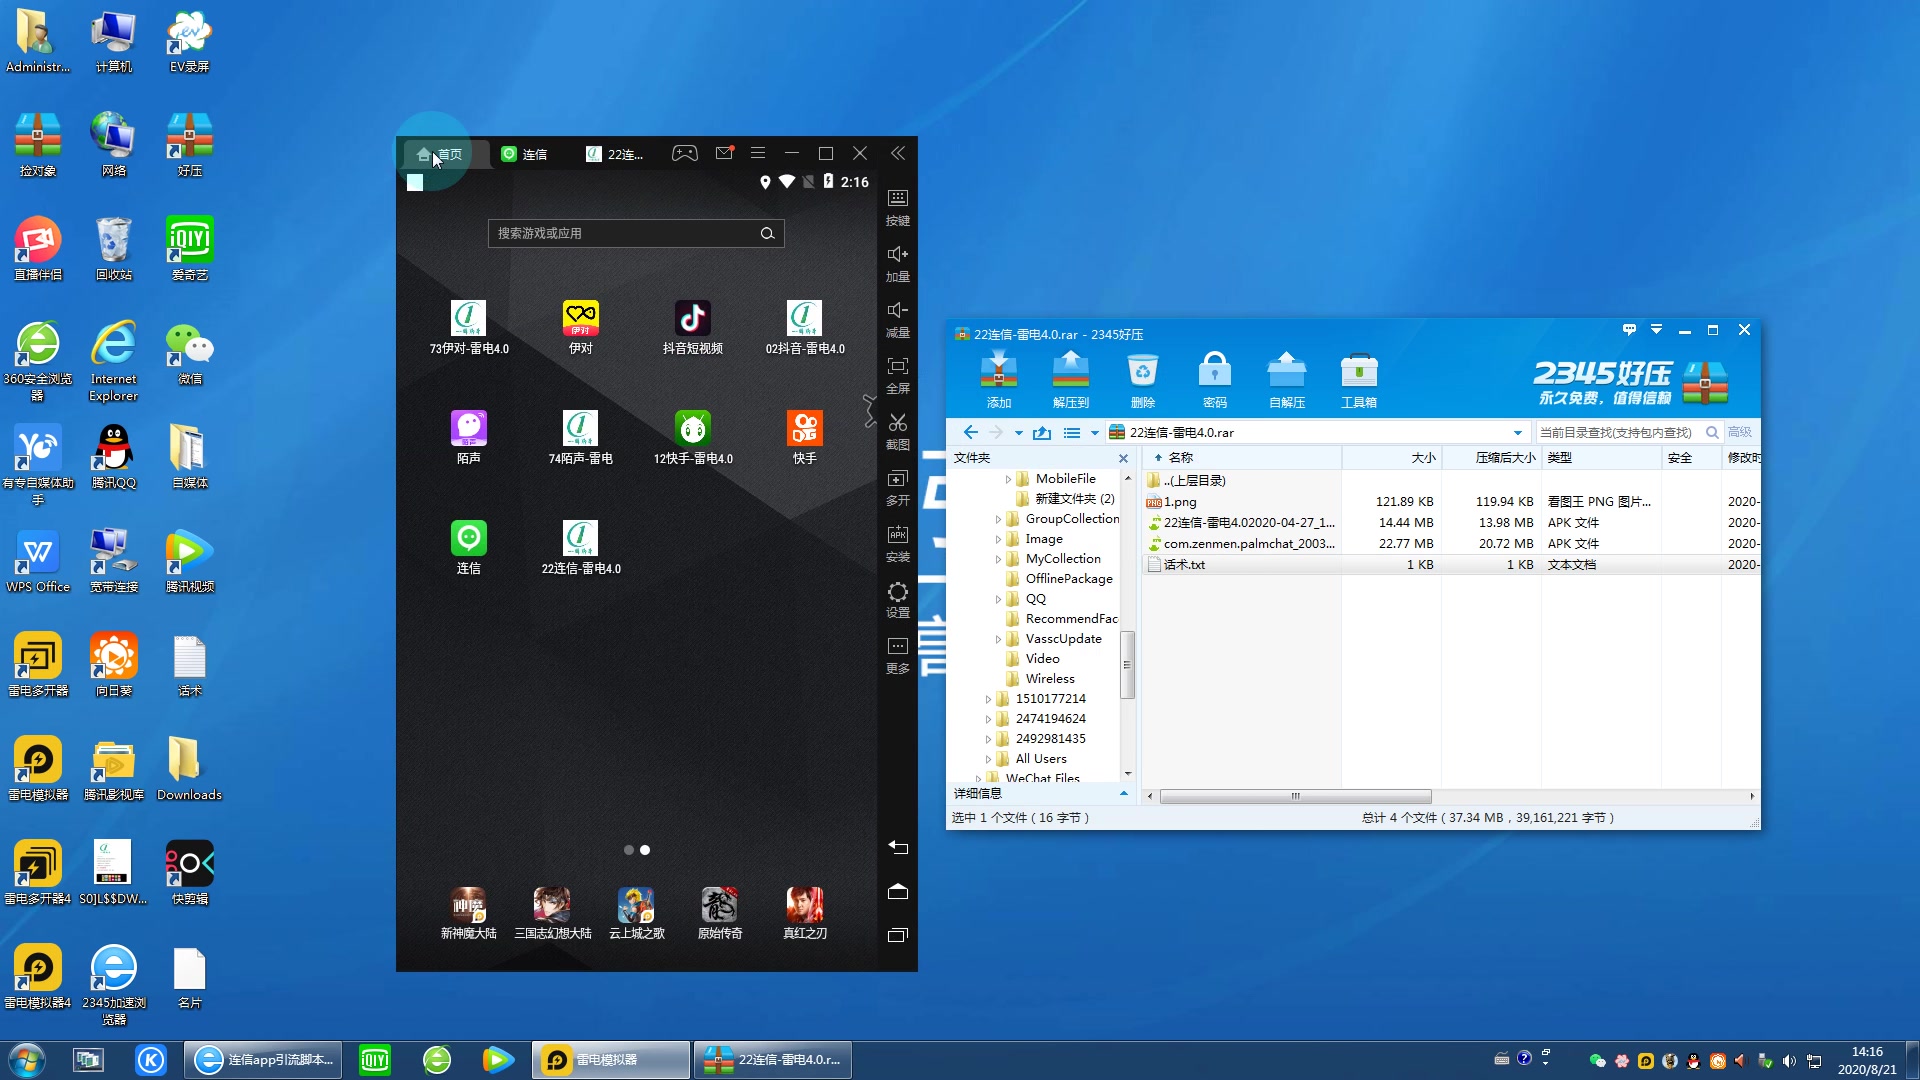Open the 回收站 desktop icon
This screenshot has width=1920, height=1080.
click(113, 249)
